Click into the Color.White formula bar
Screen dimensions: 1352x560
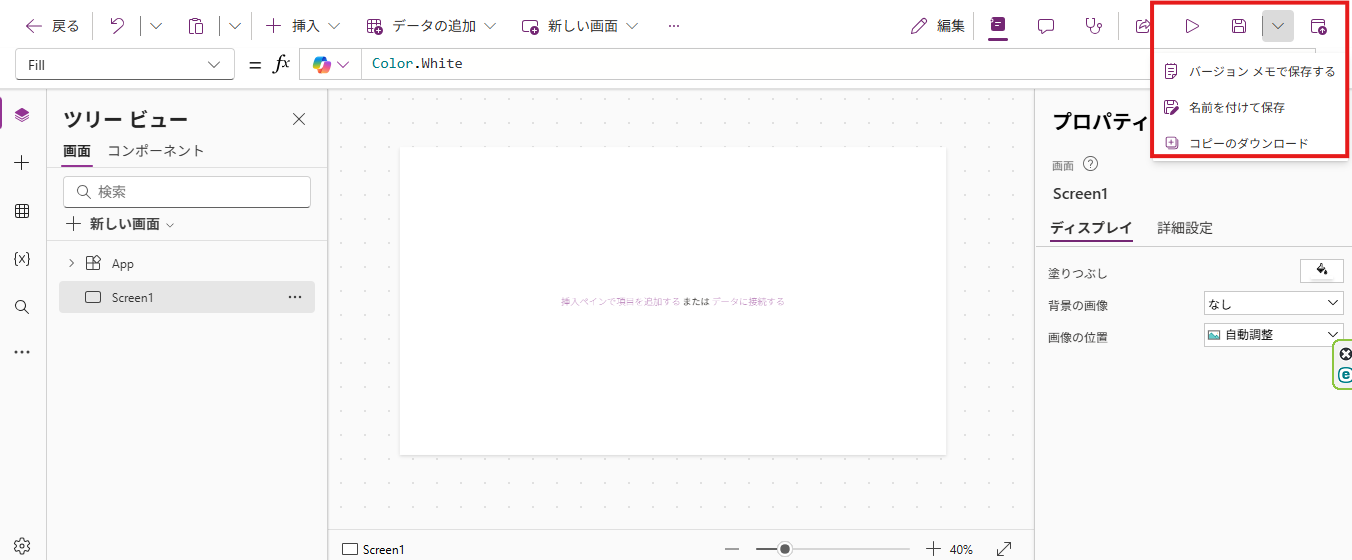(755, 64)
